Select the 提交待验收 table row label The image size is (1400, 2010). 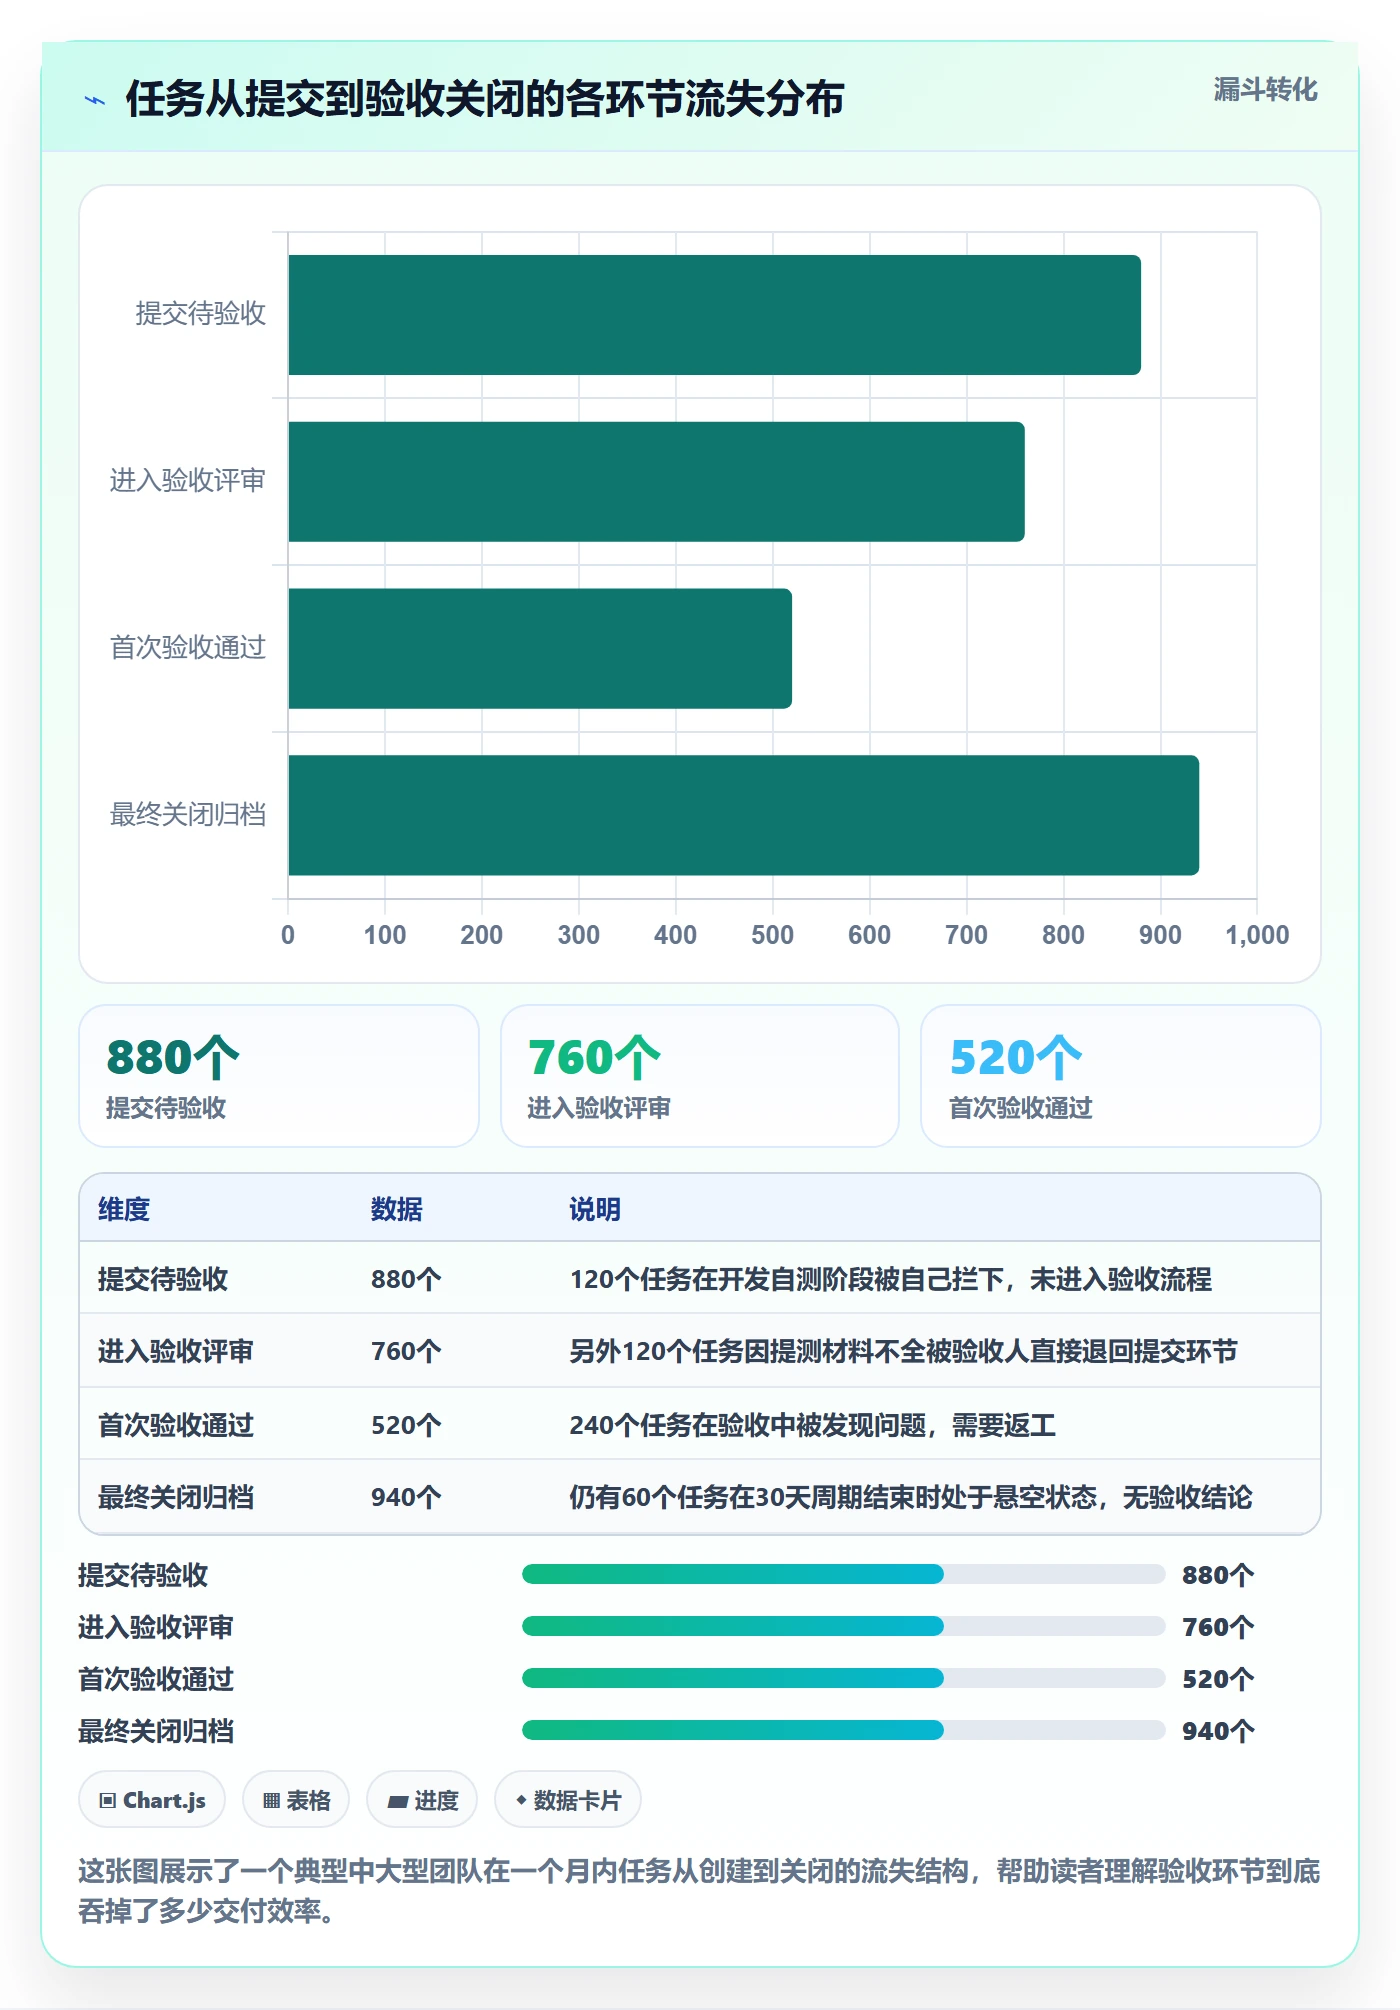[x=163, y=1279]
